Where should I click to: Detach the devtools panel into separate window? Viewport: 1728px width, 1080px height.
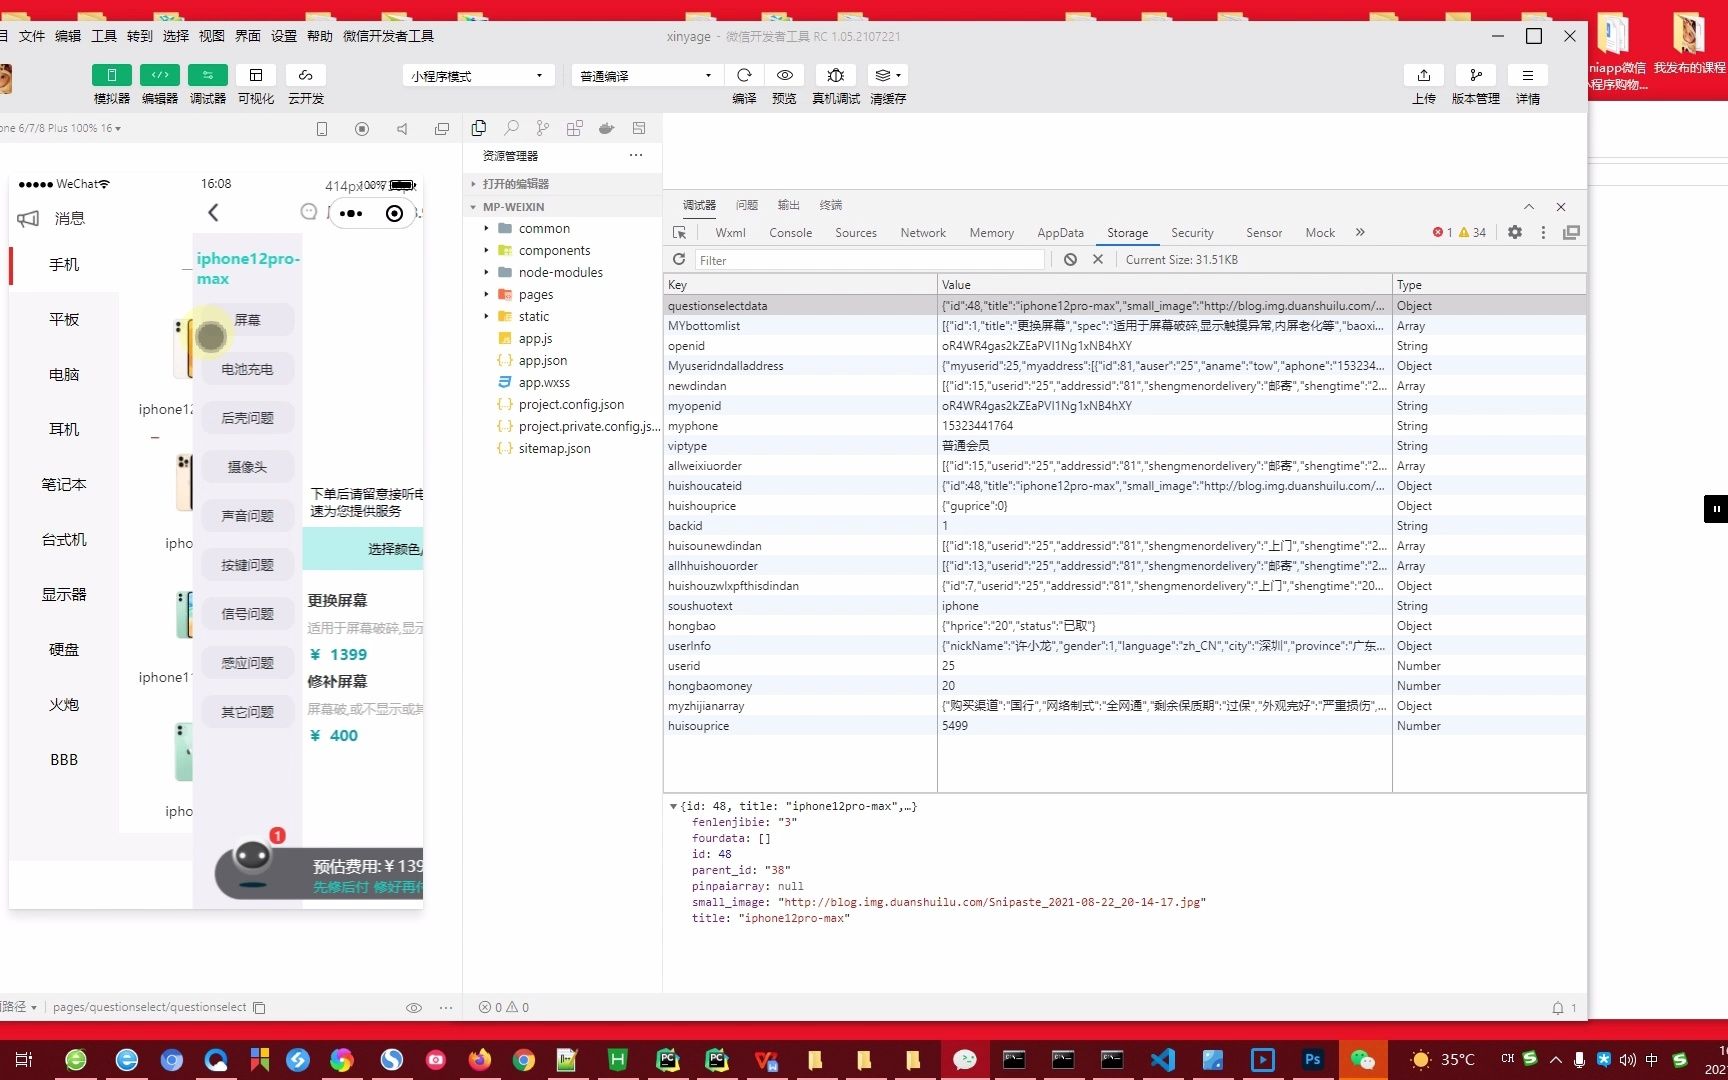(x=1571, y=232)
